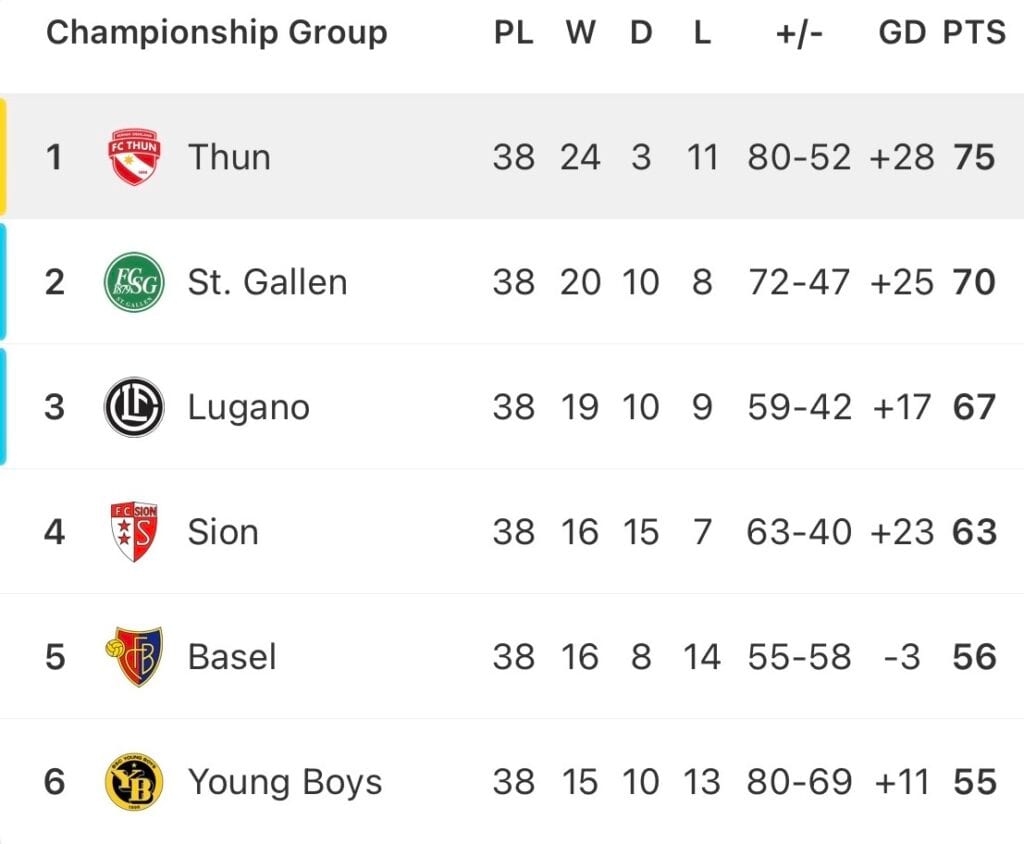The image size is (1024, 844).
Task: Click the FC Sion shield crest
Action: (x=134, y=532)
